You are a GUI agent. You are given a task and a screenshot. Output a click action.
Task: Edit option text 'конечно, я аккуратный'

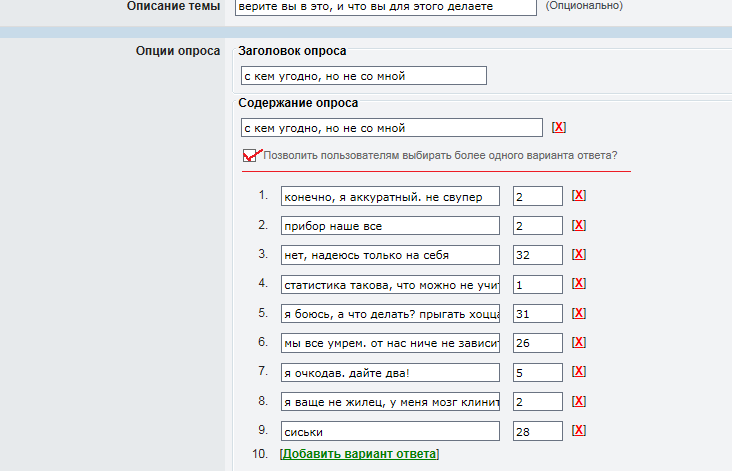click(390, 196)
